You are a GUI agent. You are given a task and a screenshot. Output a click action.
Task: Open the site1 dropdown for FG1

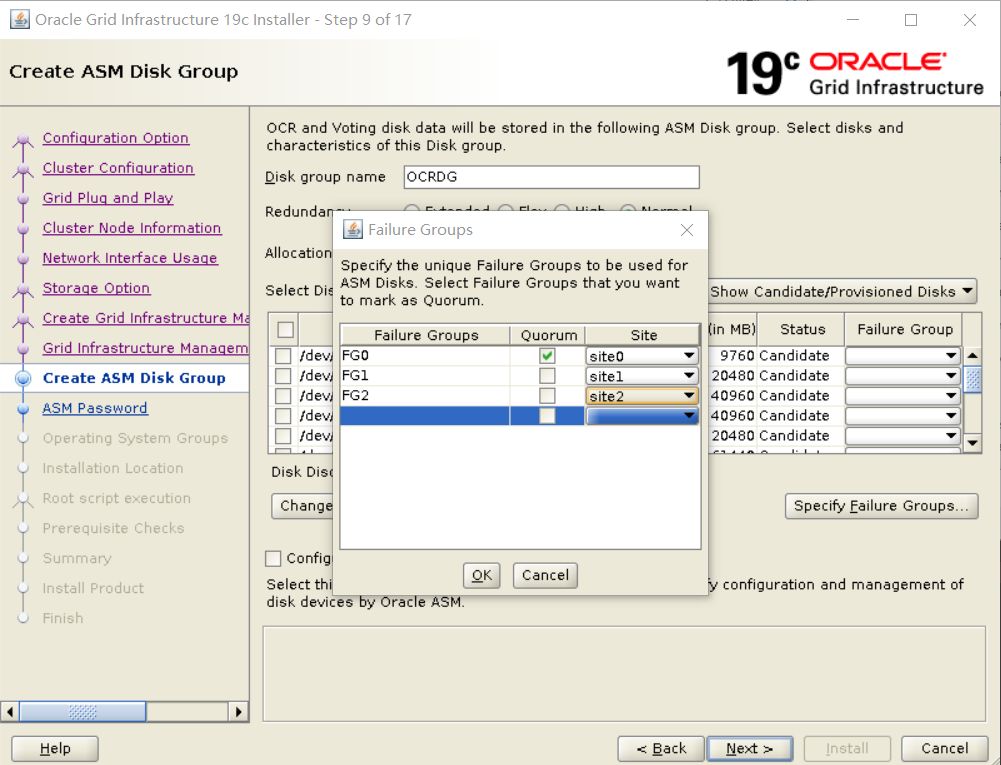click(642, 376)
